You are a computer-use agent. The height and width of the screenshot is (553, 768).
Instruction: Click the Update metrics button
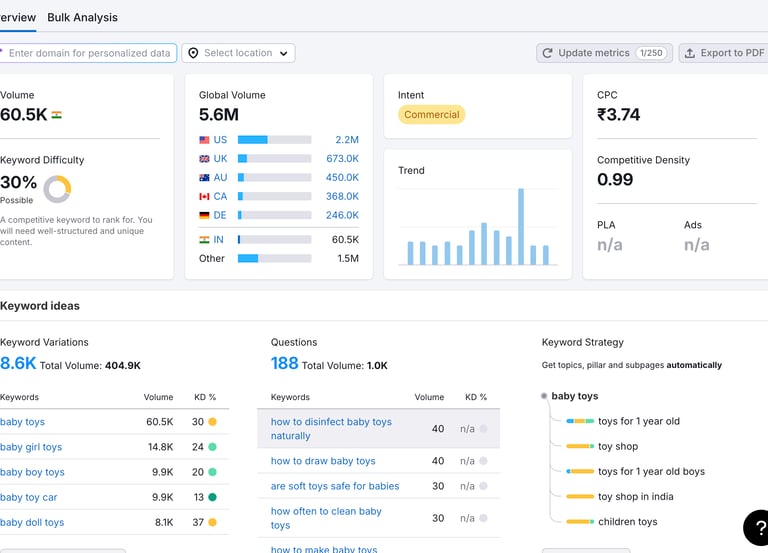coord(604,53)
